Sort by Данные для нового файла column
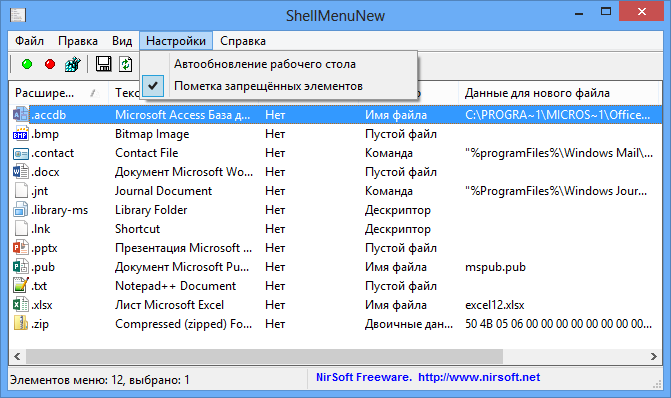 click(x=558, y=93)
